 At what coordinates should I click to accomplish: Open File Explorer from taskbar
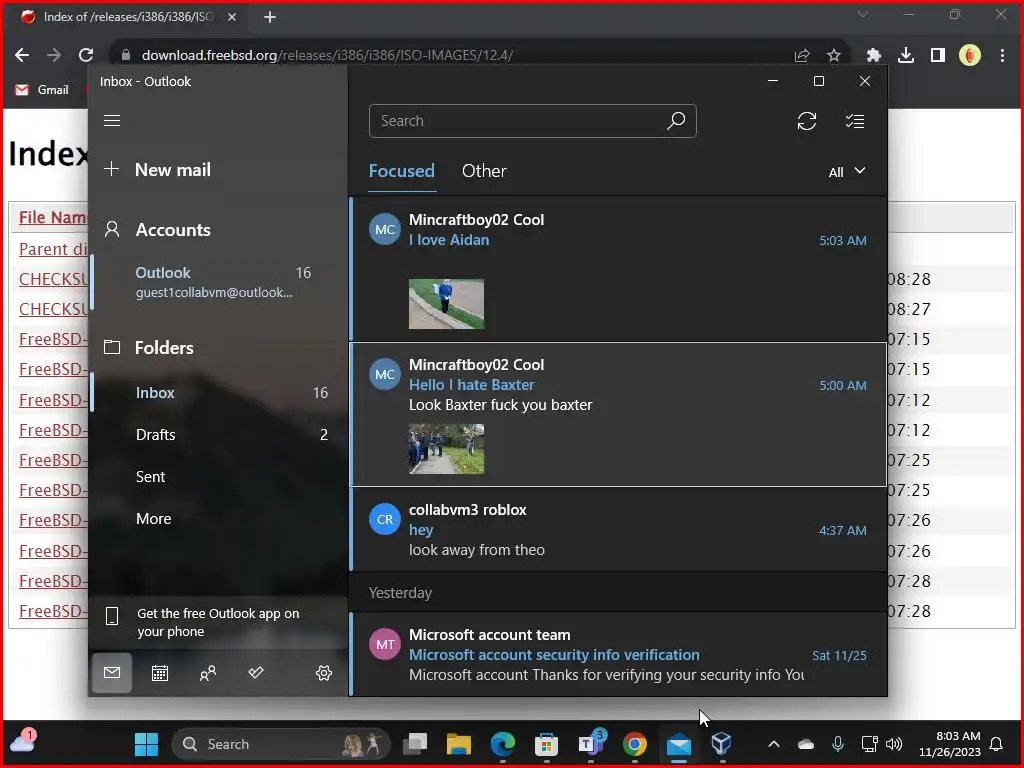458,744
